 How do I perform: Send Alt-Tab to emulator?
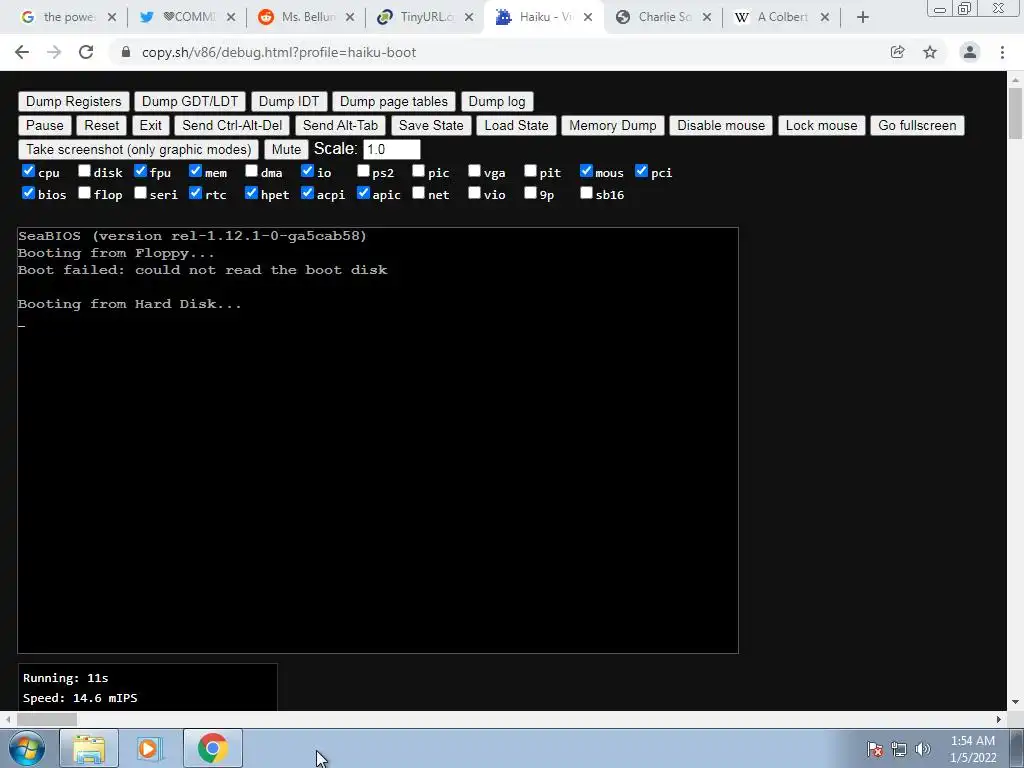(340, 125)
